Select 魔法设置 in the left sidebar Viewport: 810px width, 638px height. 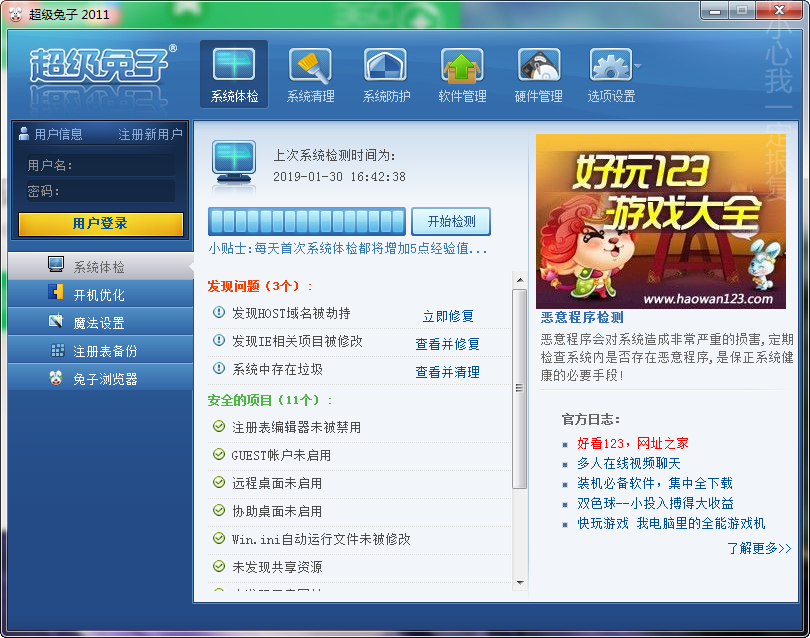click(101, 321)
